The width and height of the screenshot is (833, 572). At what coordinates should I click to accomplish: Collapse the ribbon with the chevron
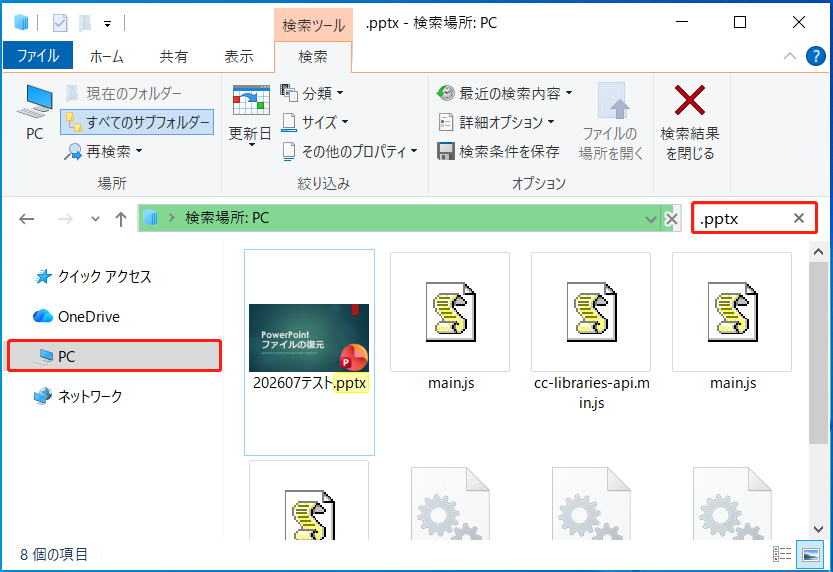(790, 56)
